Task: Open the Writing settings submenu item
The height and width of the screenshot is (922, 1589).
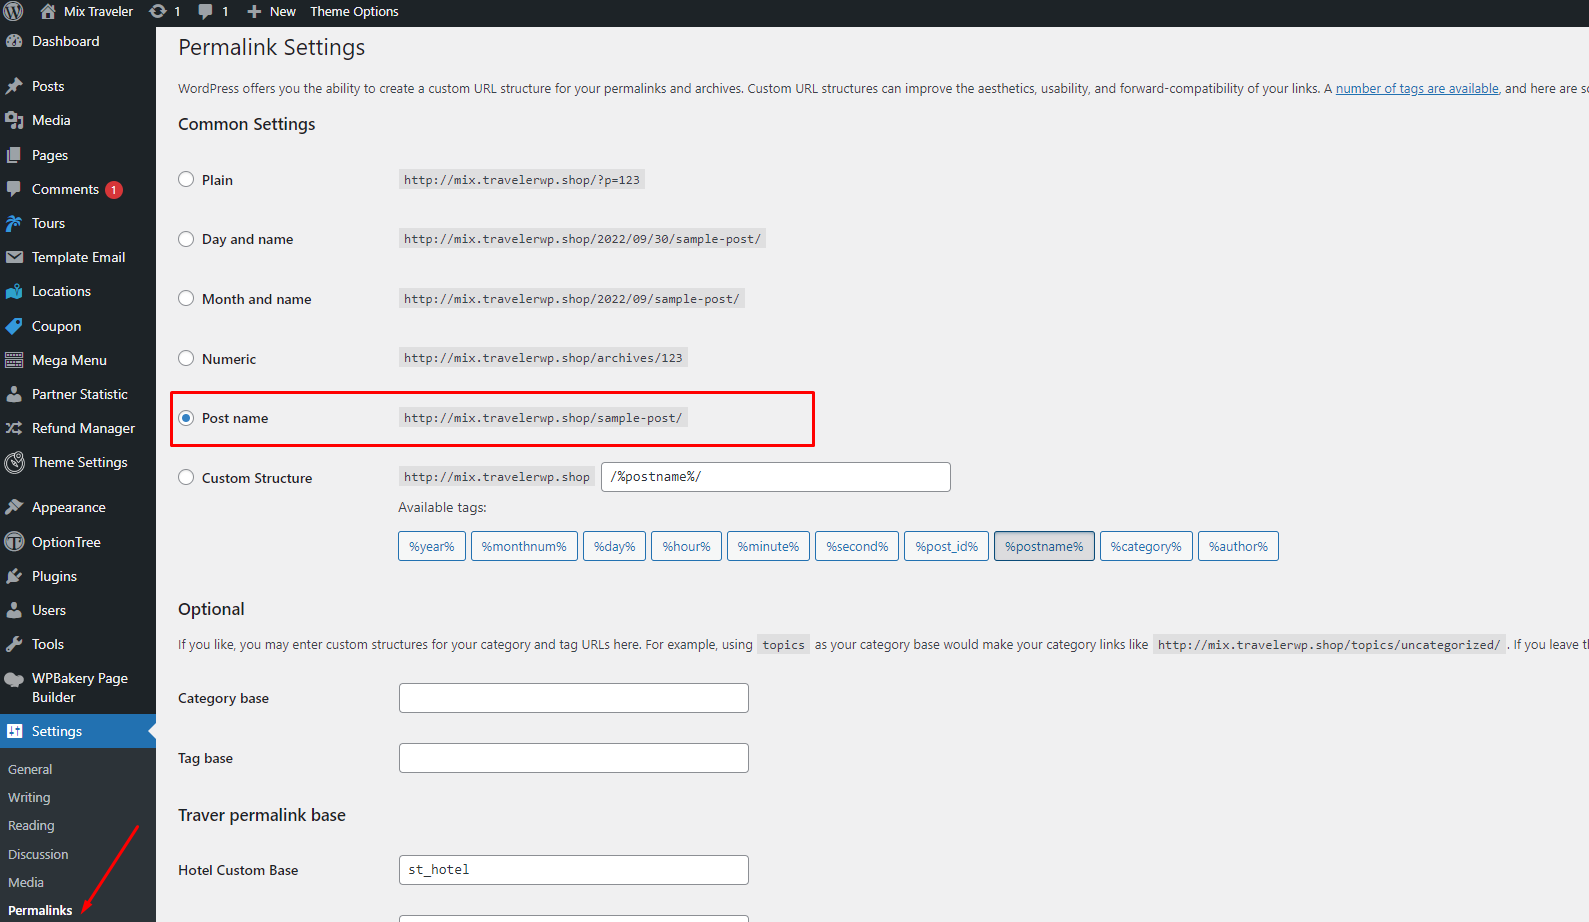Action: (29, 797)
